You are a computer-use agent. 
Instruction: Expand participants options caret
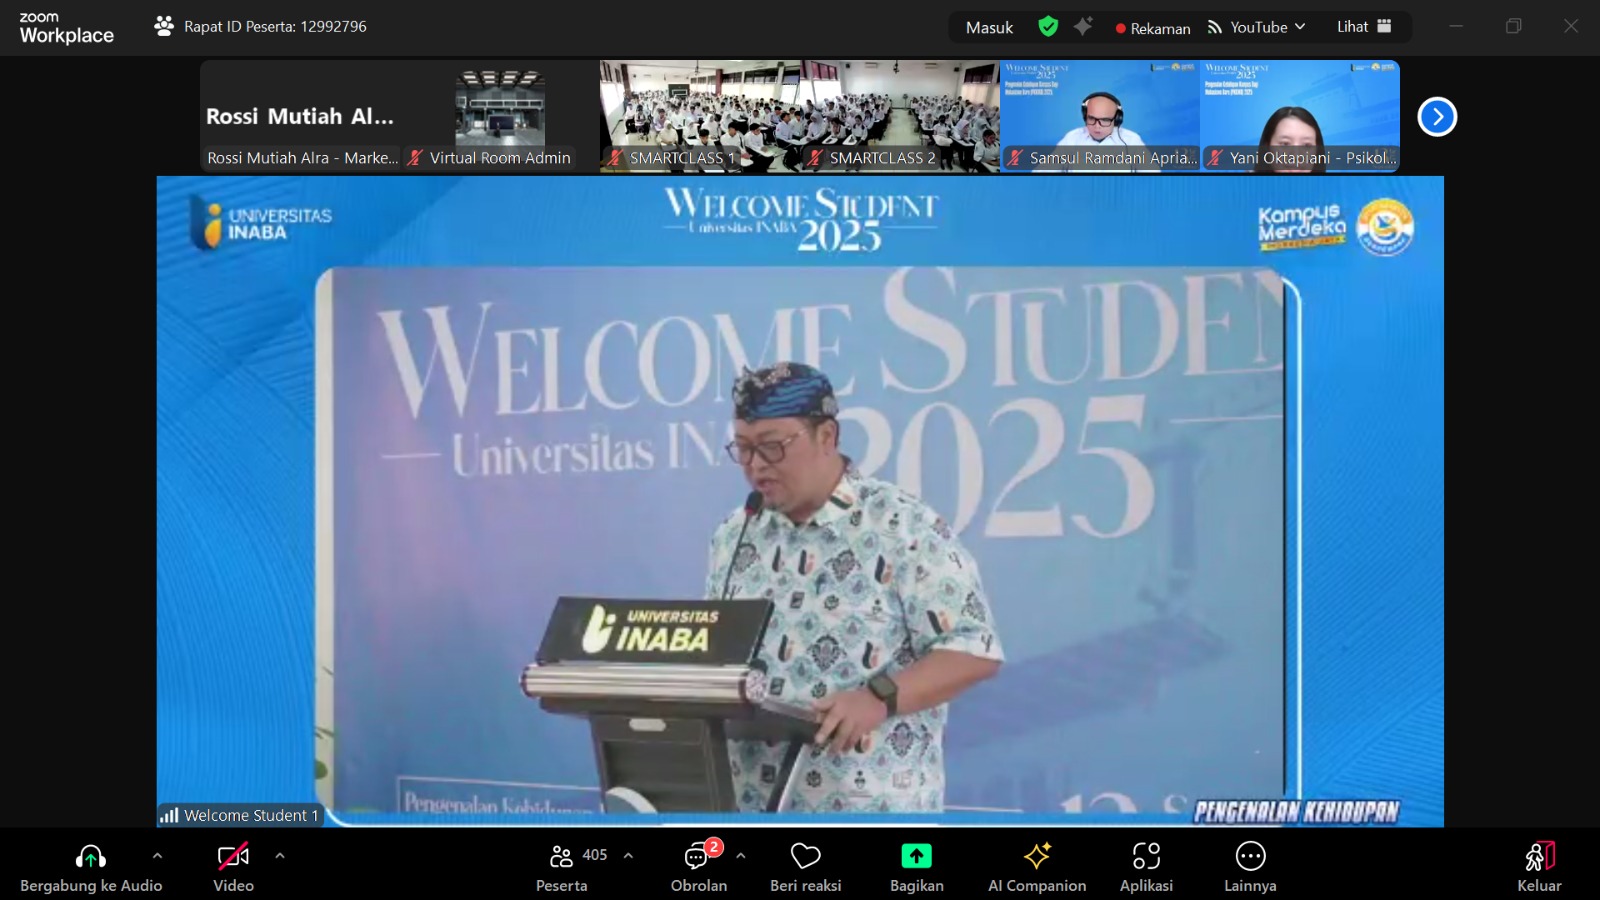pos(628,856)
